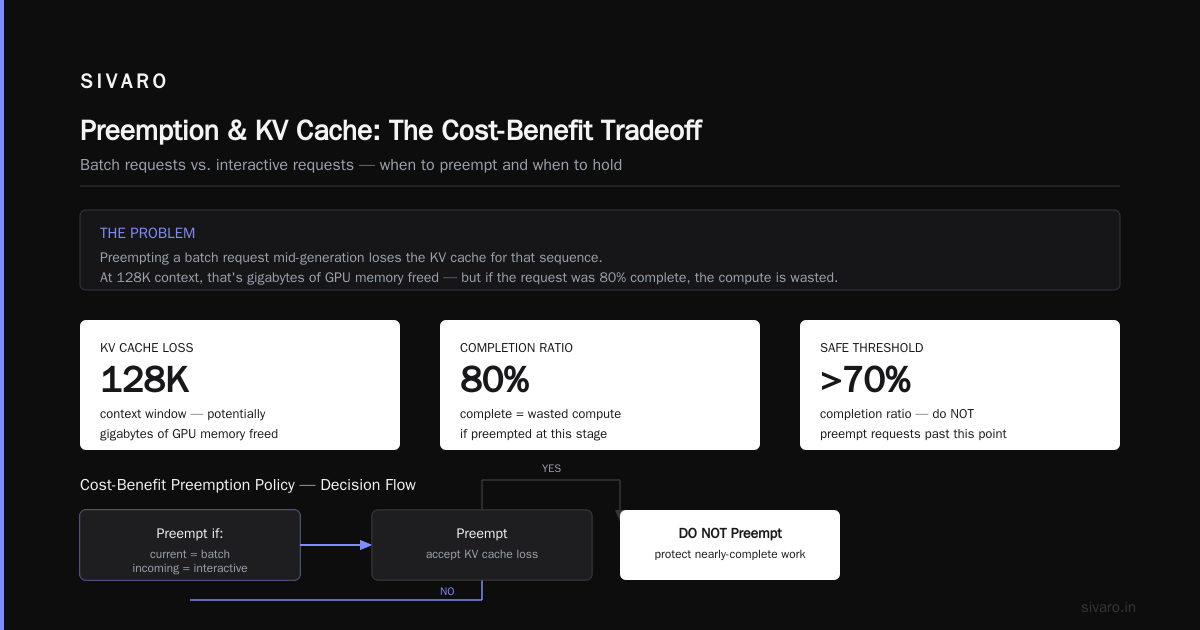Click the SIVARO logo text

click(124, 82)
